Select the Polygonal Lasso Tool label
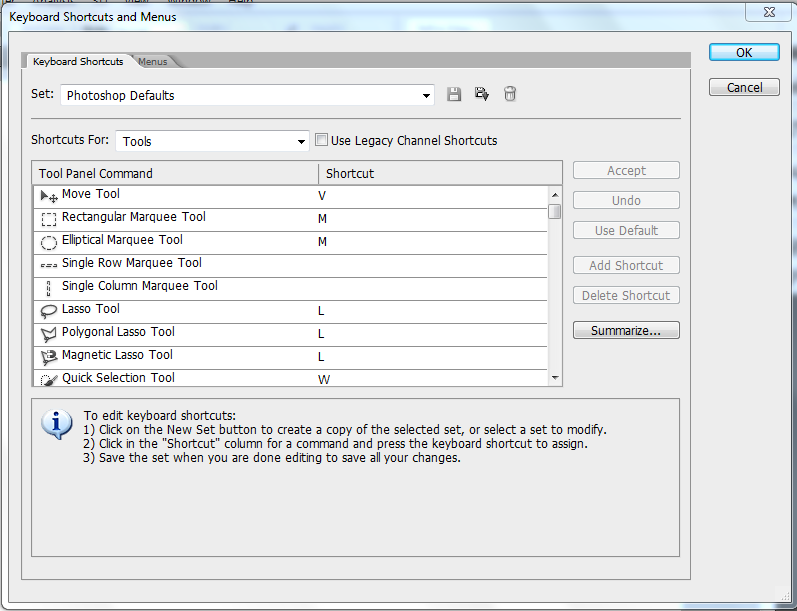Image resolution: width=797 pixels, height=611 pixels. click(x=118, y=332)
